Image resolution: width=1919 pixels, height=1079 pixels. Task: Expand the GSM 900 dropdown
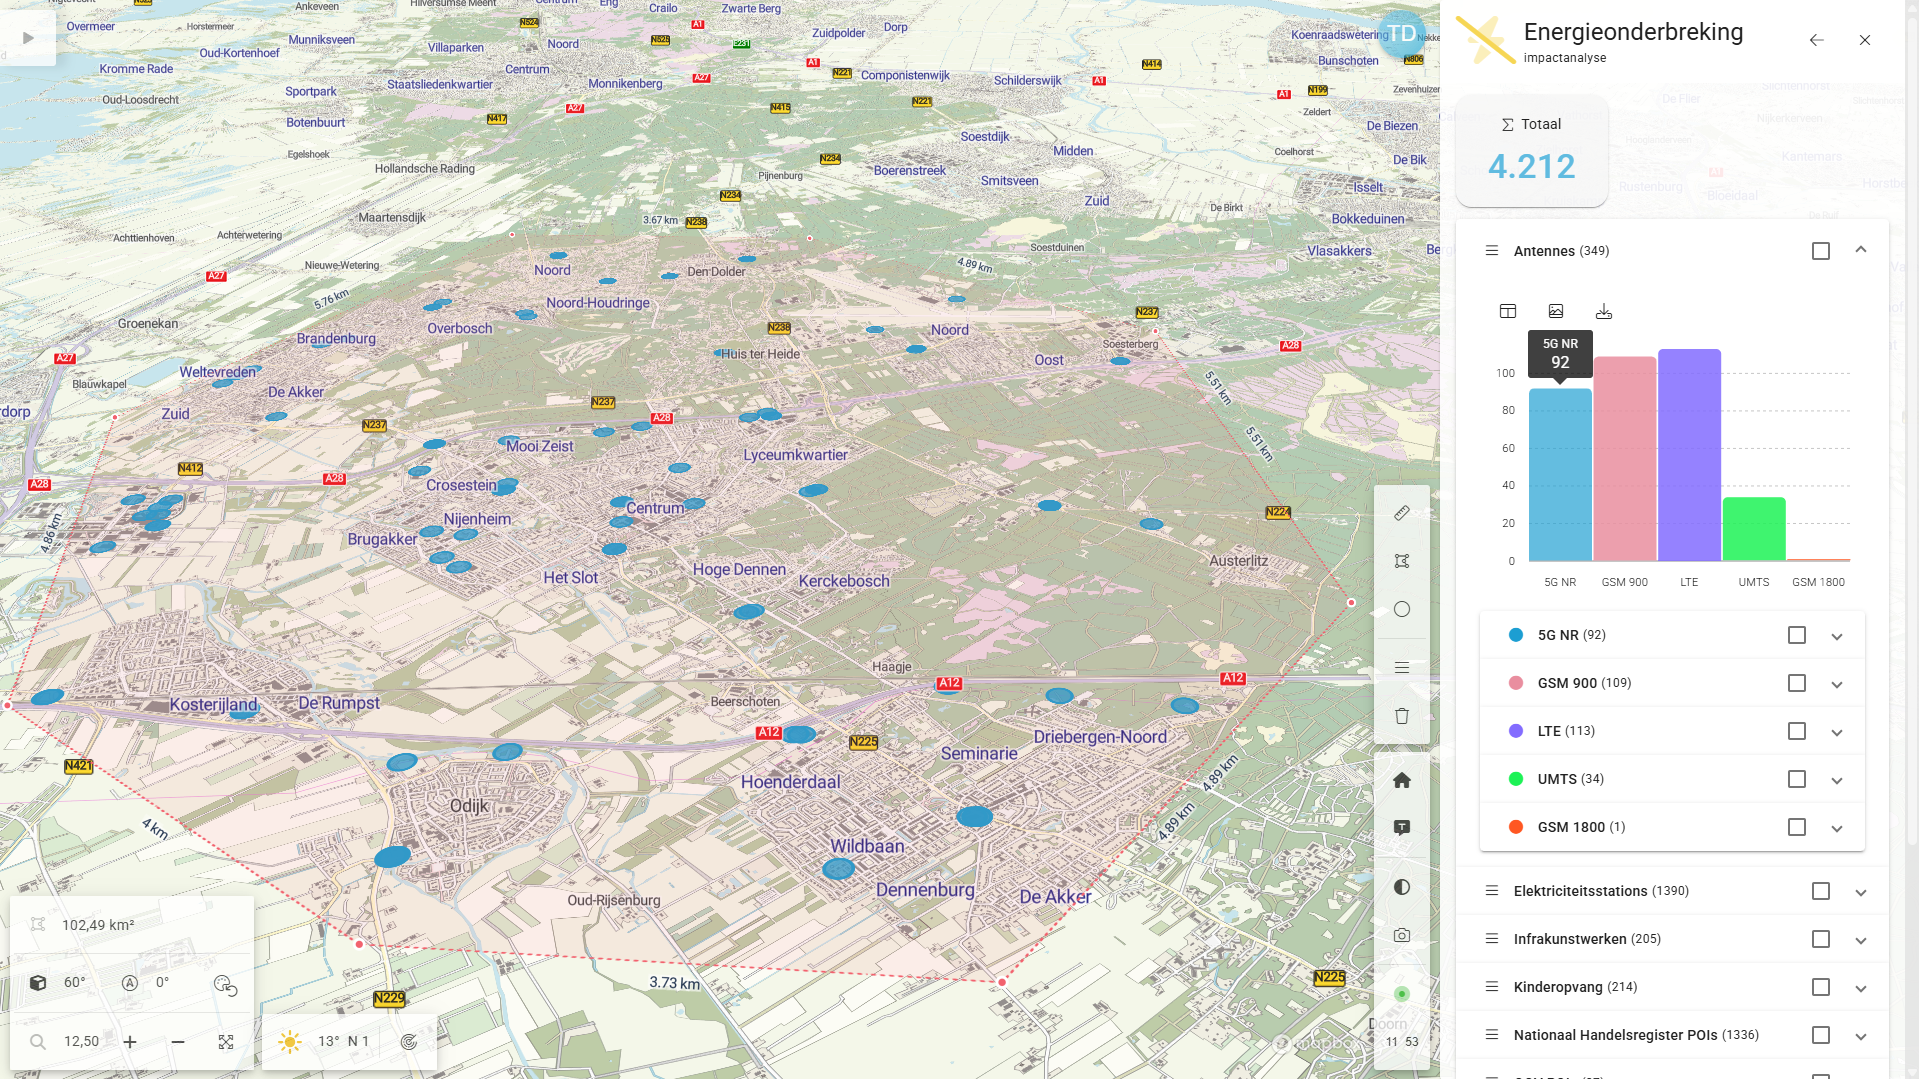coord(1836,684)
